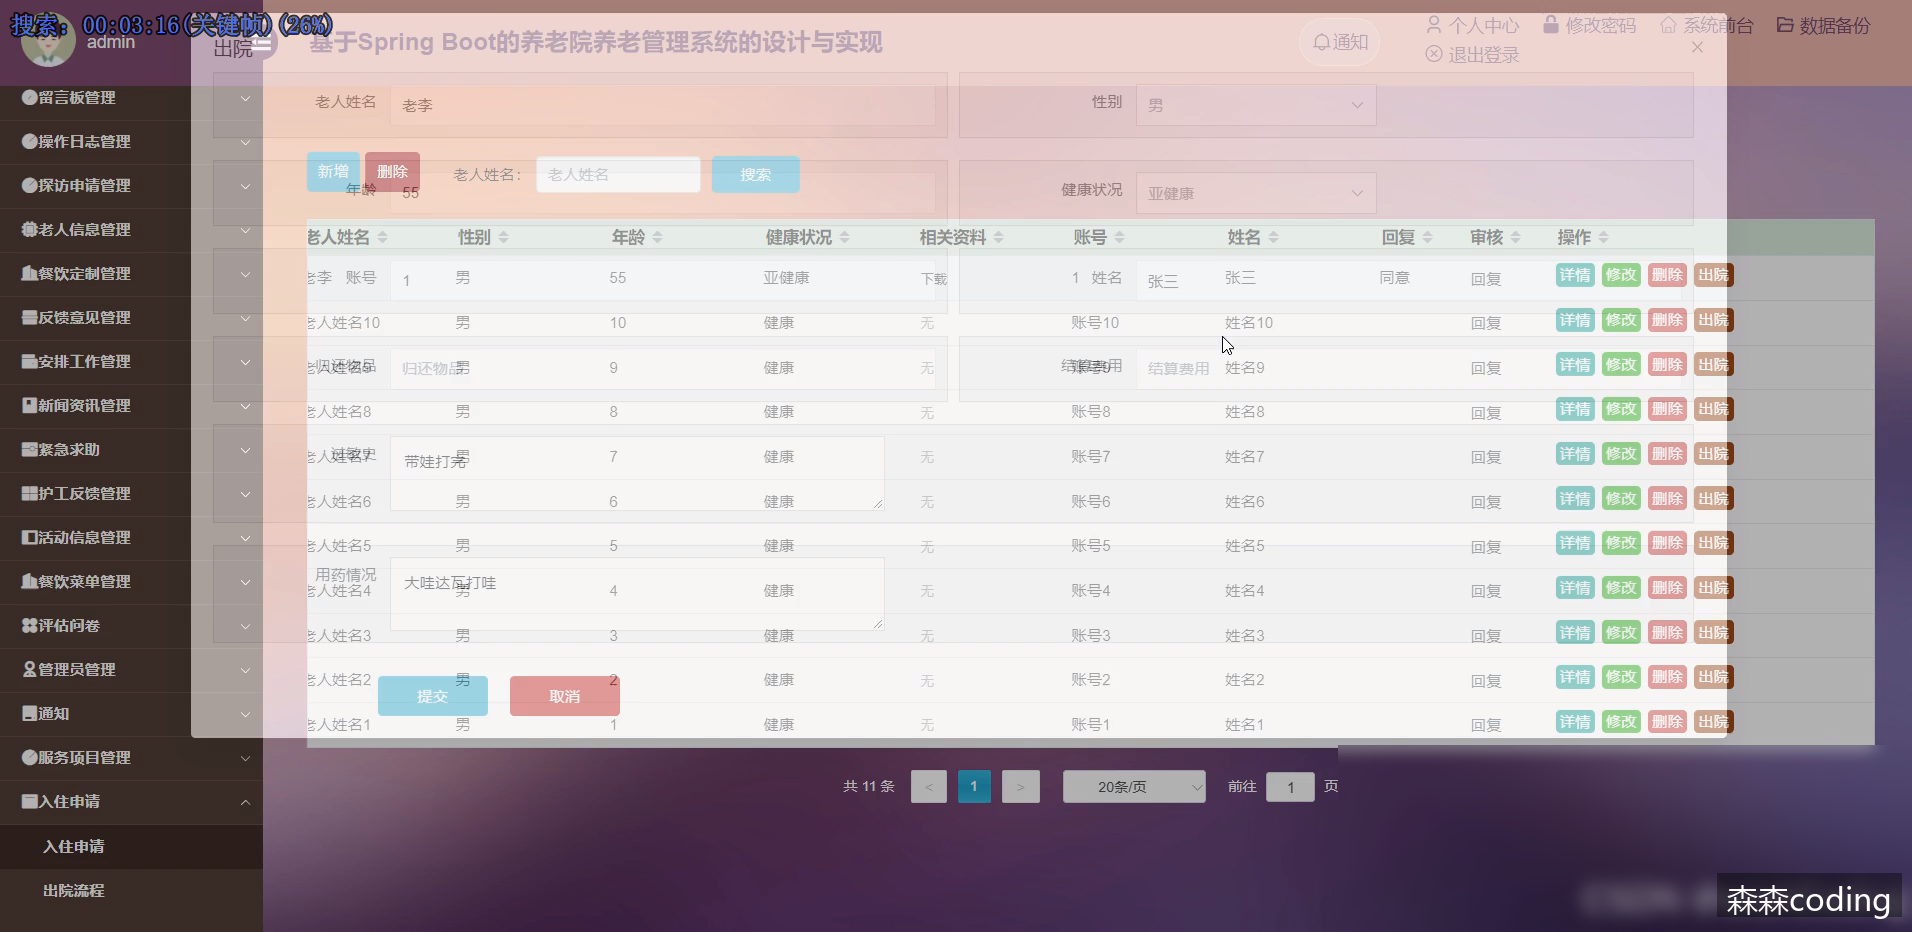The width and height of the screenshot is (1912, 932).
Task: Click the 系统前台 home icon
Action: point(1668,25)
